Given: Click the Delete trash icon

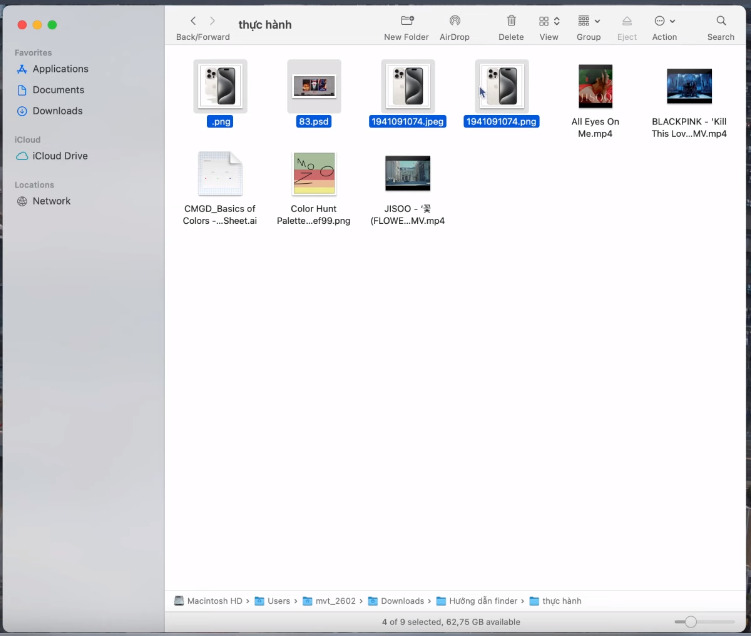Looking at the screenshot, I should [x=511, y=21].
